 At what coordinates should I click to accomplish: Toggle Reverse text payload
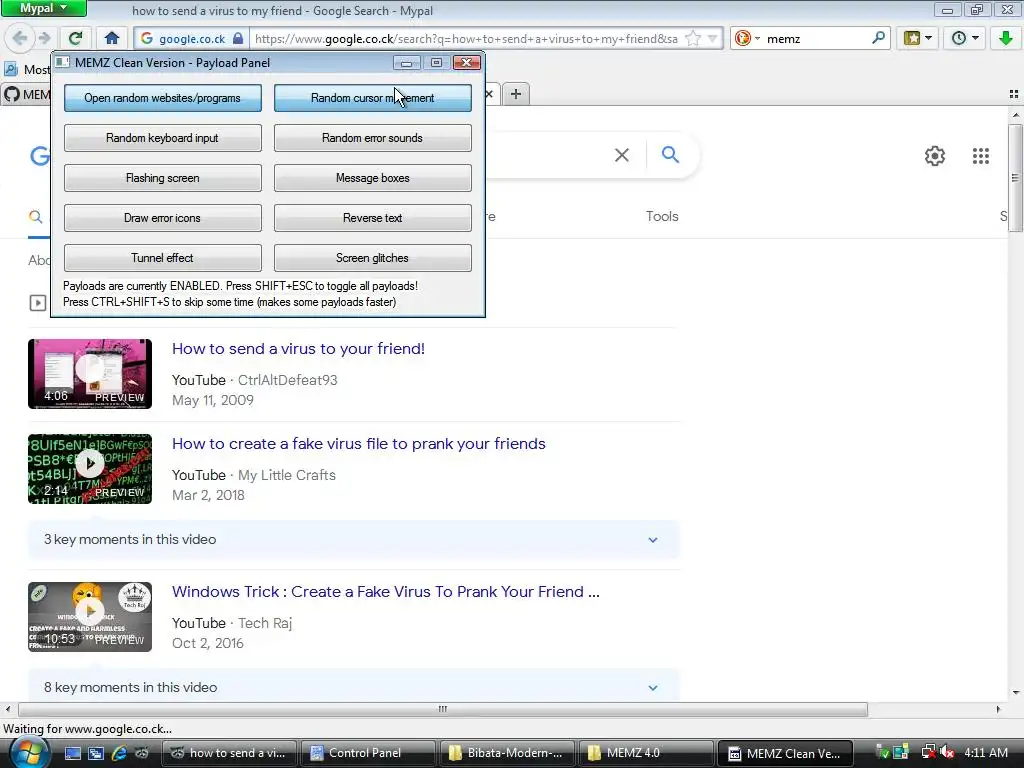[x=372, y=218]
